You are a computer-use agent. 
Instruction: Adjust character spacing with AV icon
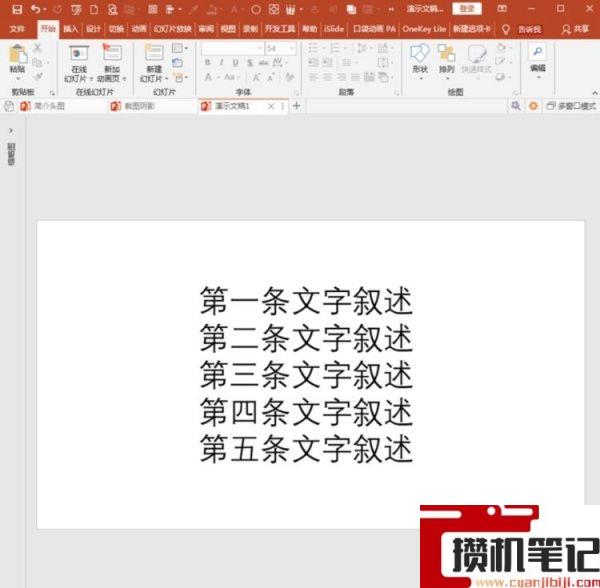277,62
